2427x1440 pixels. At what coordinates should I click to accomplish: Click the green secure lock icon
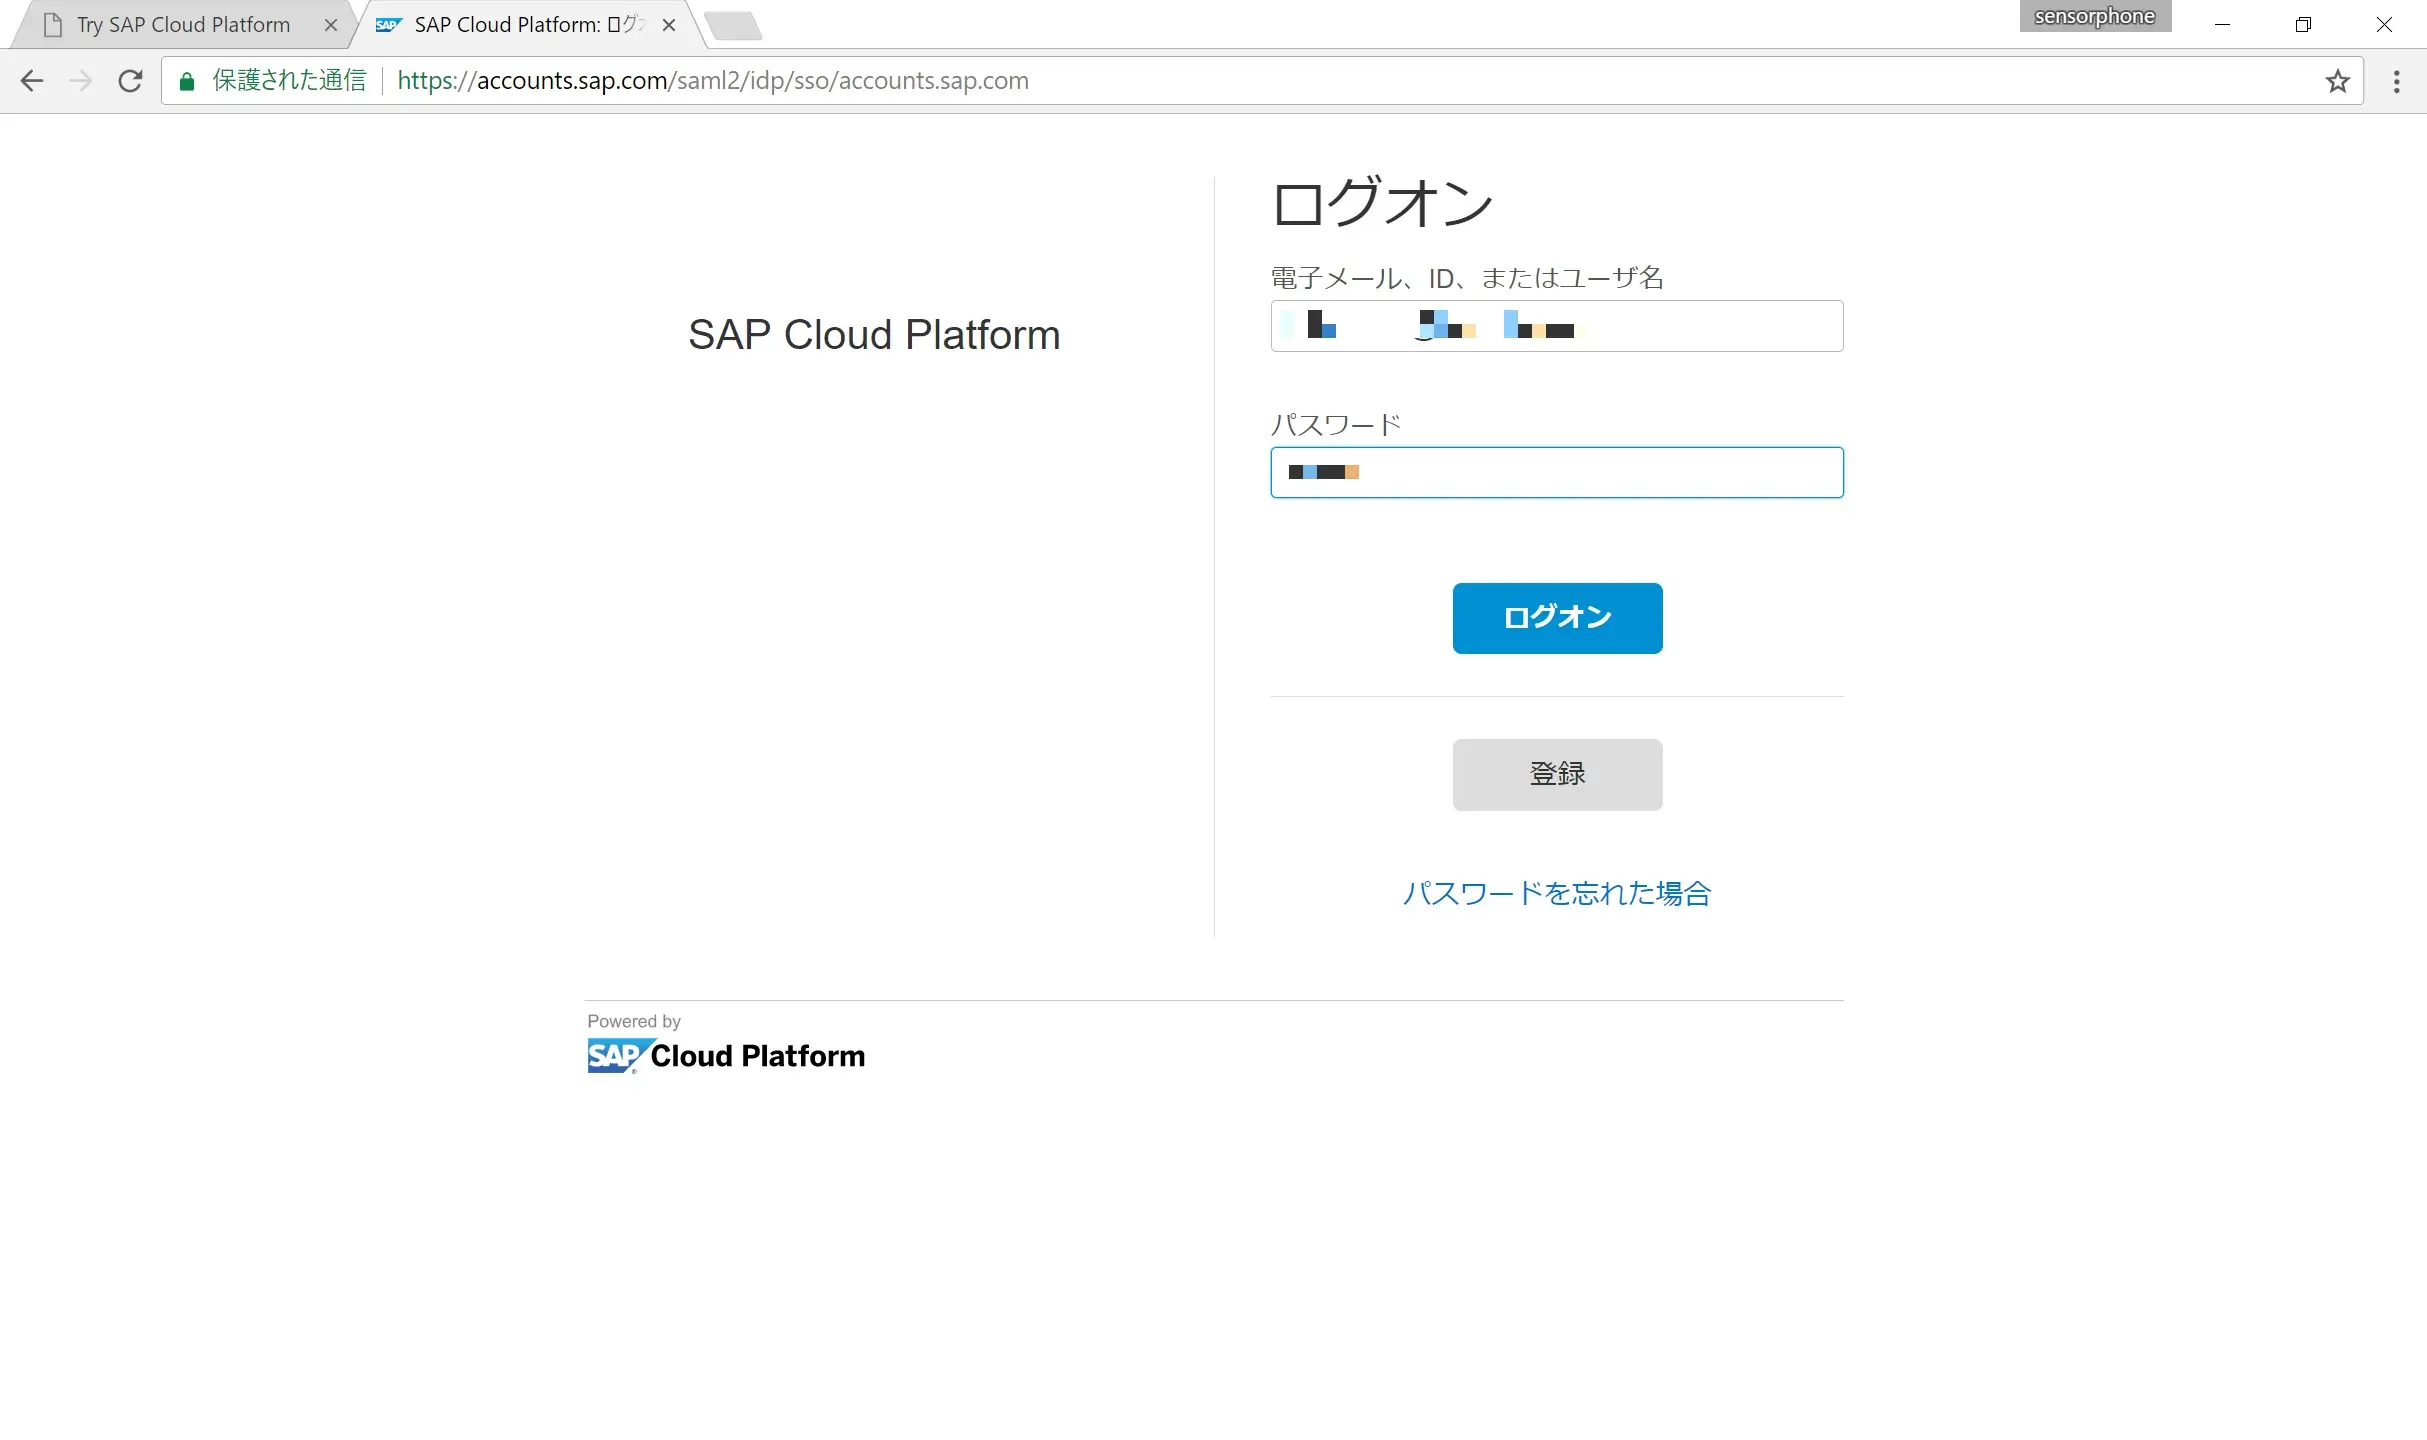tap(186, 81)
